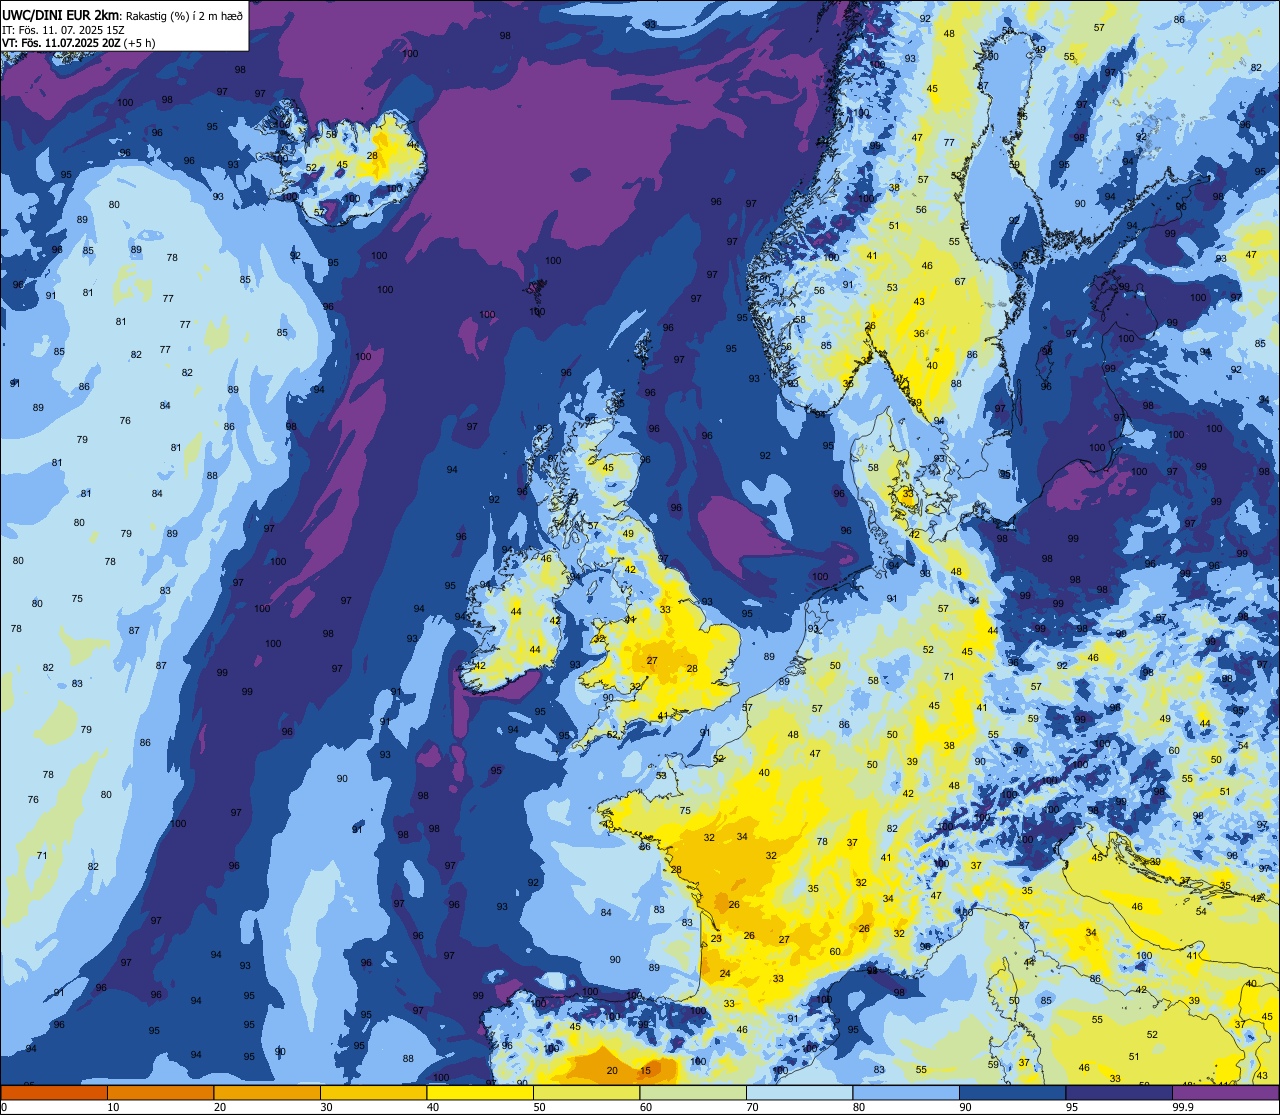1280x1115 pixels.
Task: Click the 'Rakastig (%) í 2 m hæð' label
Action: point(184,16)
